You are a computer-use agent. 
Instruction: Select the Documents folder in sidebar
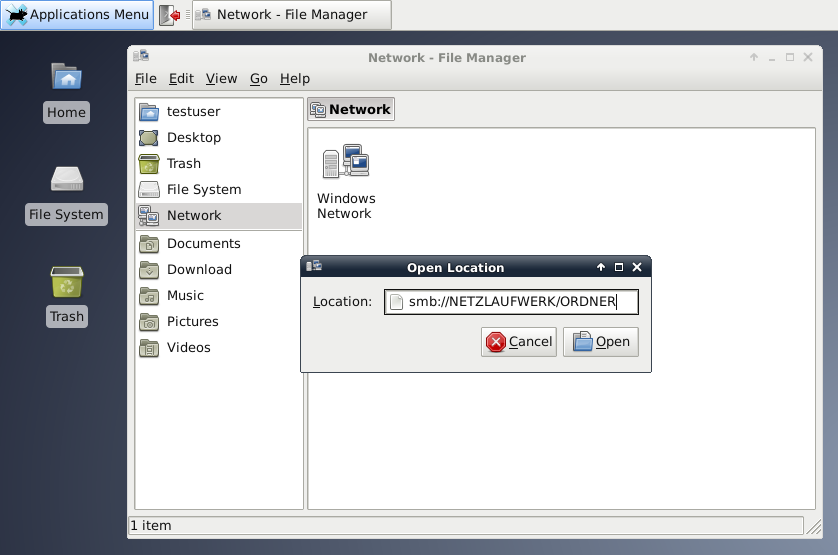click(203, 243)
